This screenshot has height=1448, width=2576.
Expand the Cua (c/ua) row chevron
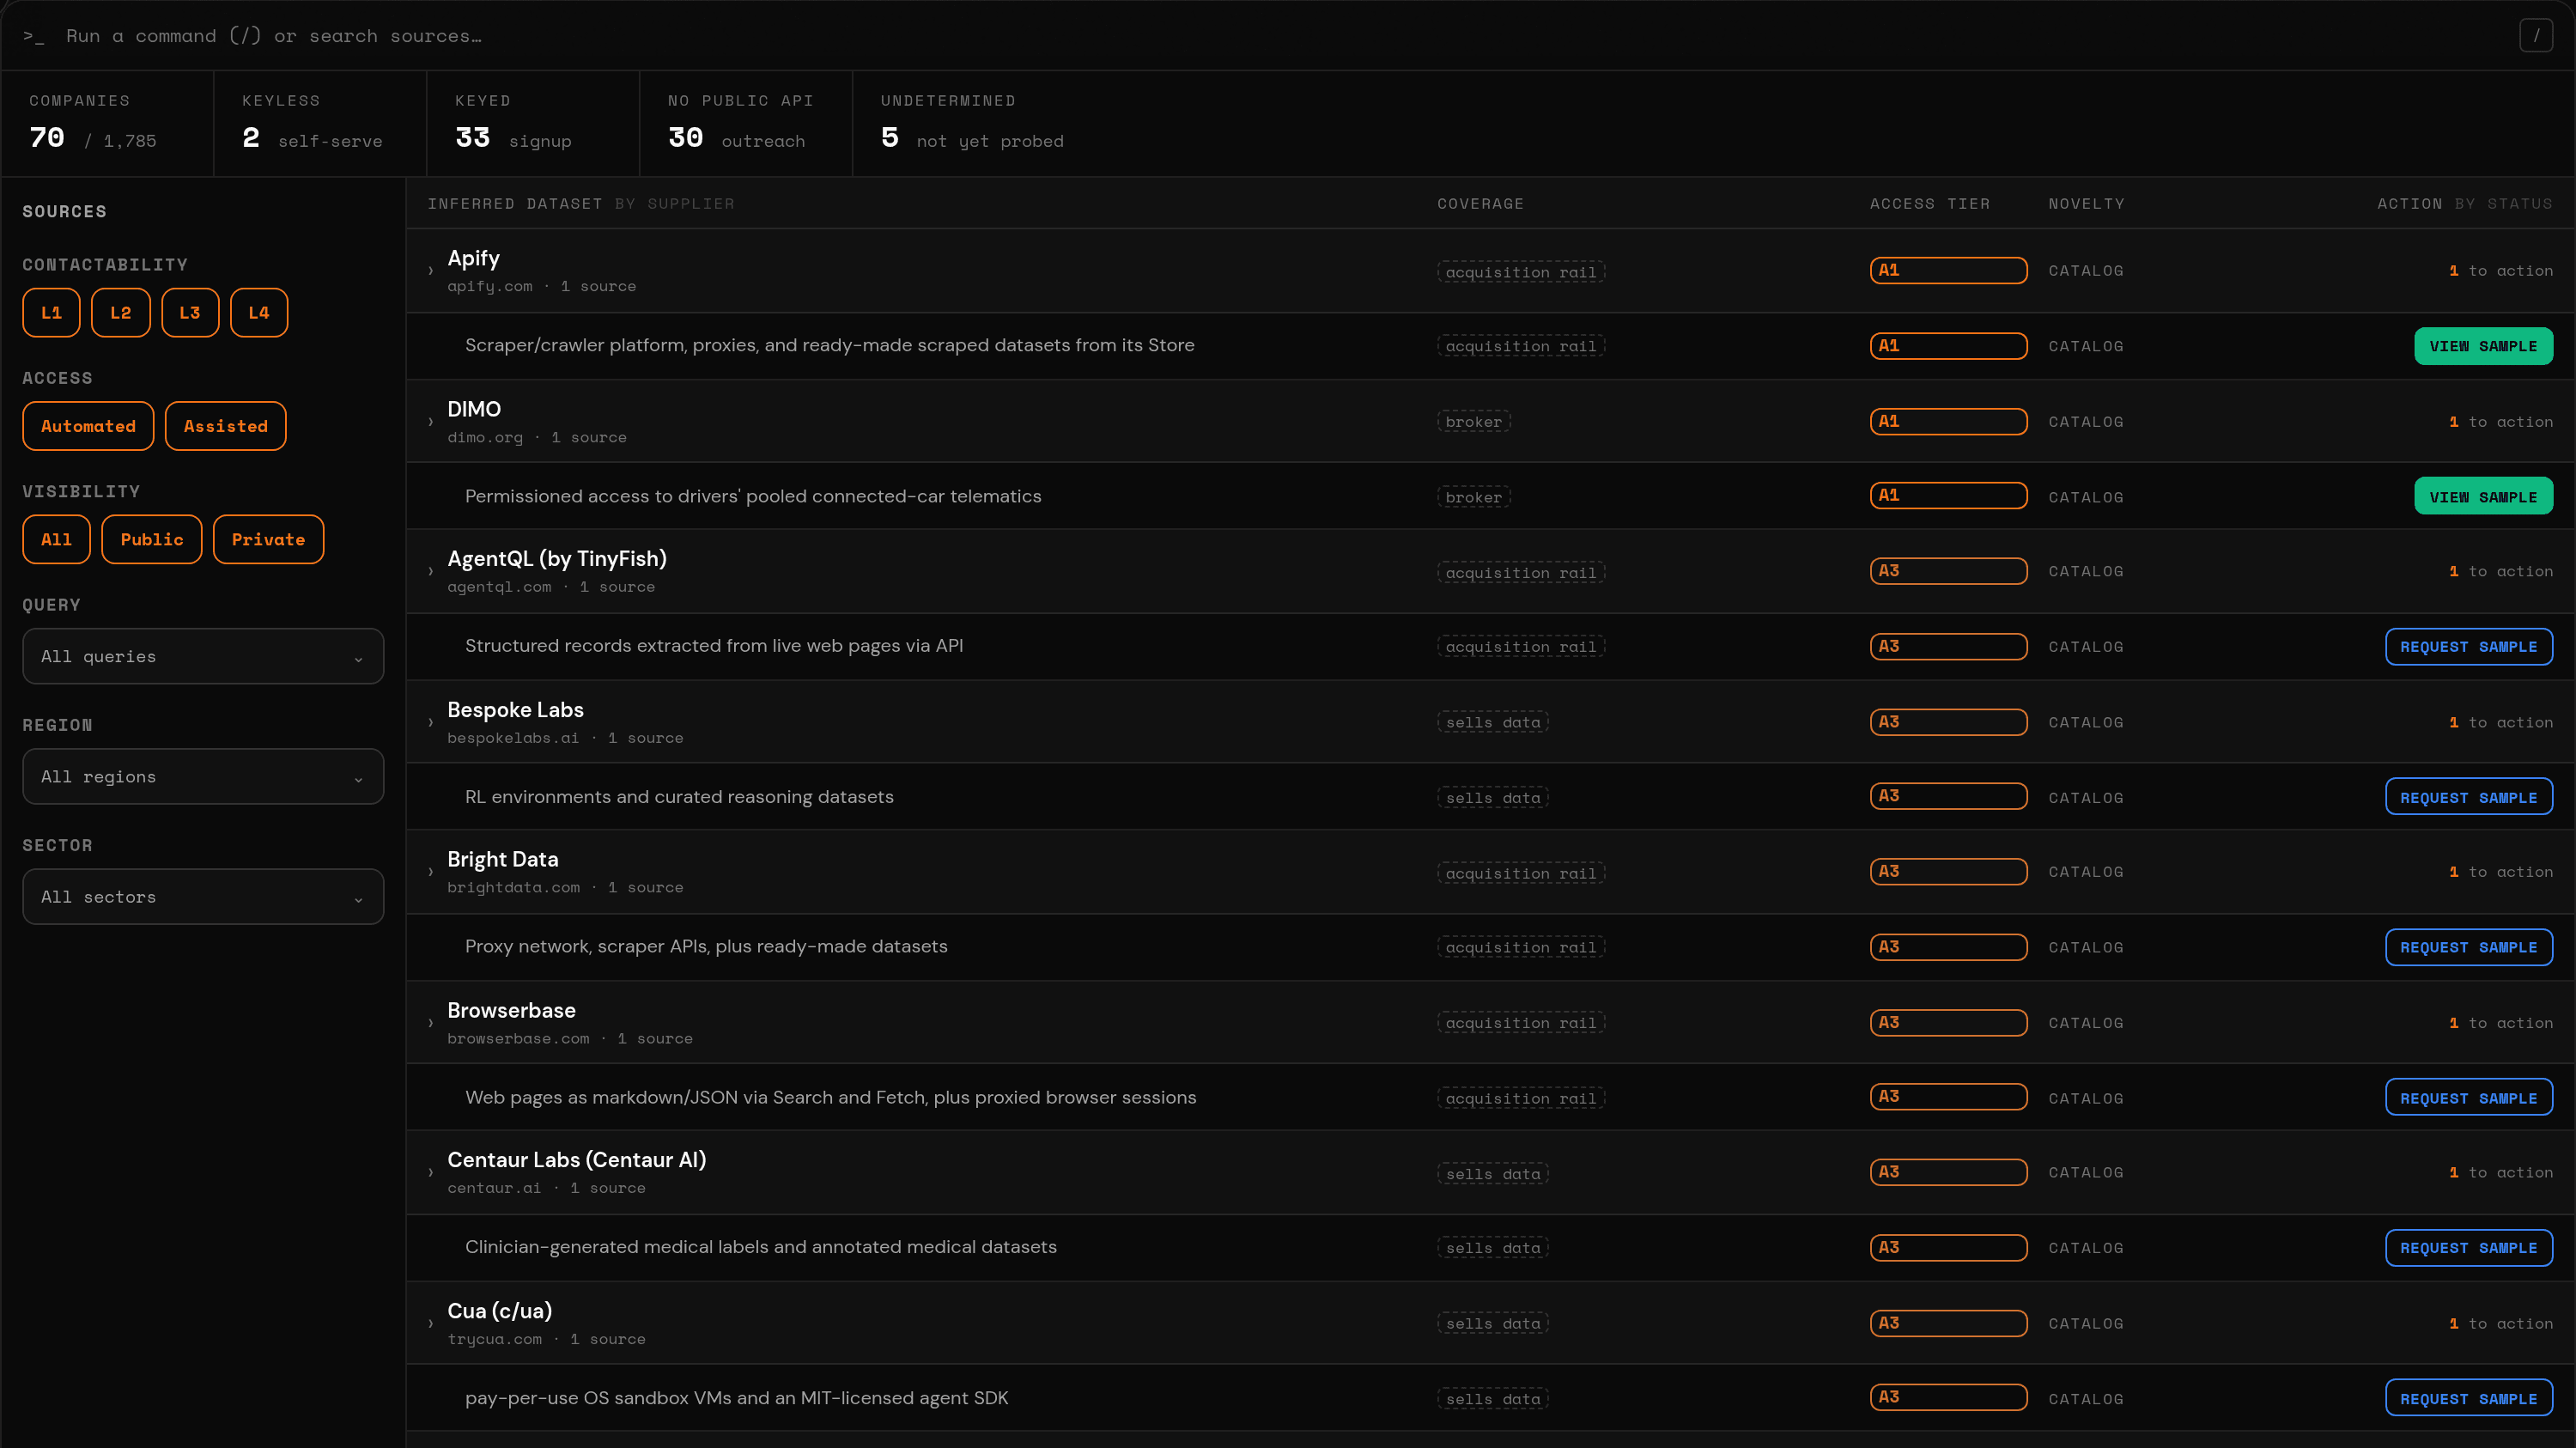tap(431, 1324)
